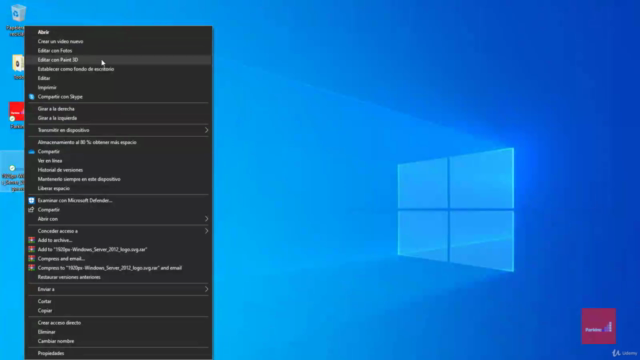Image resolution: width=640 pixels, height=360 pixels.
Task: Select Compress to rar and email
Action: 118,268
